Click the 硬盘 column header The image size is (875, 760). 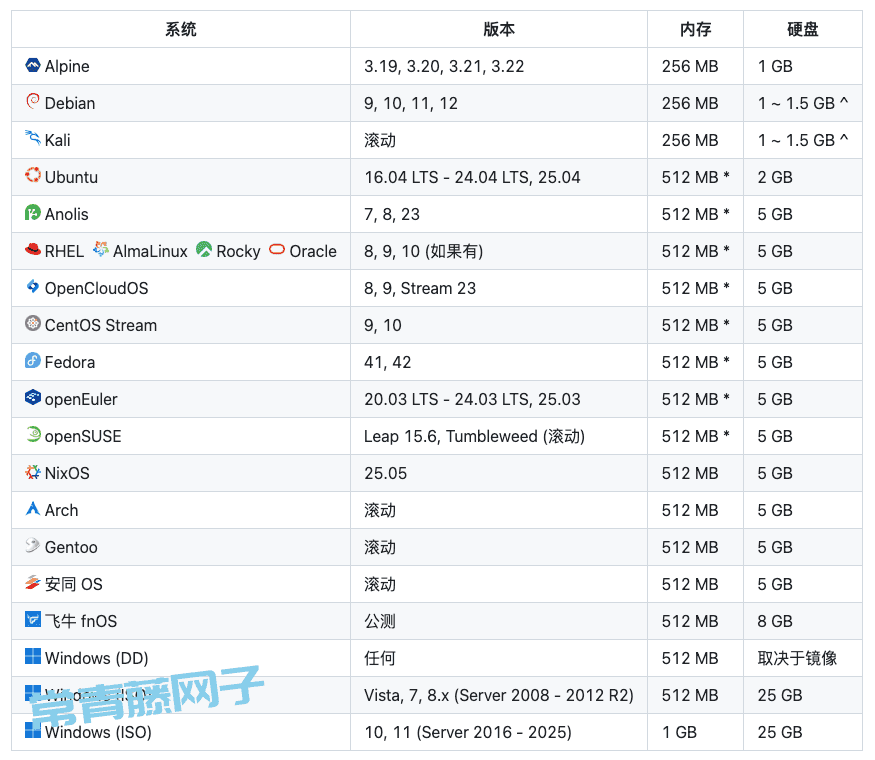point(802,29)
